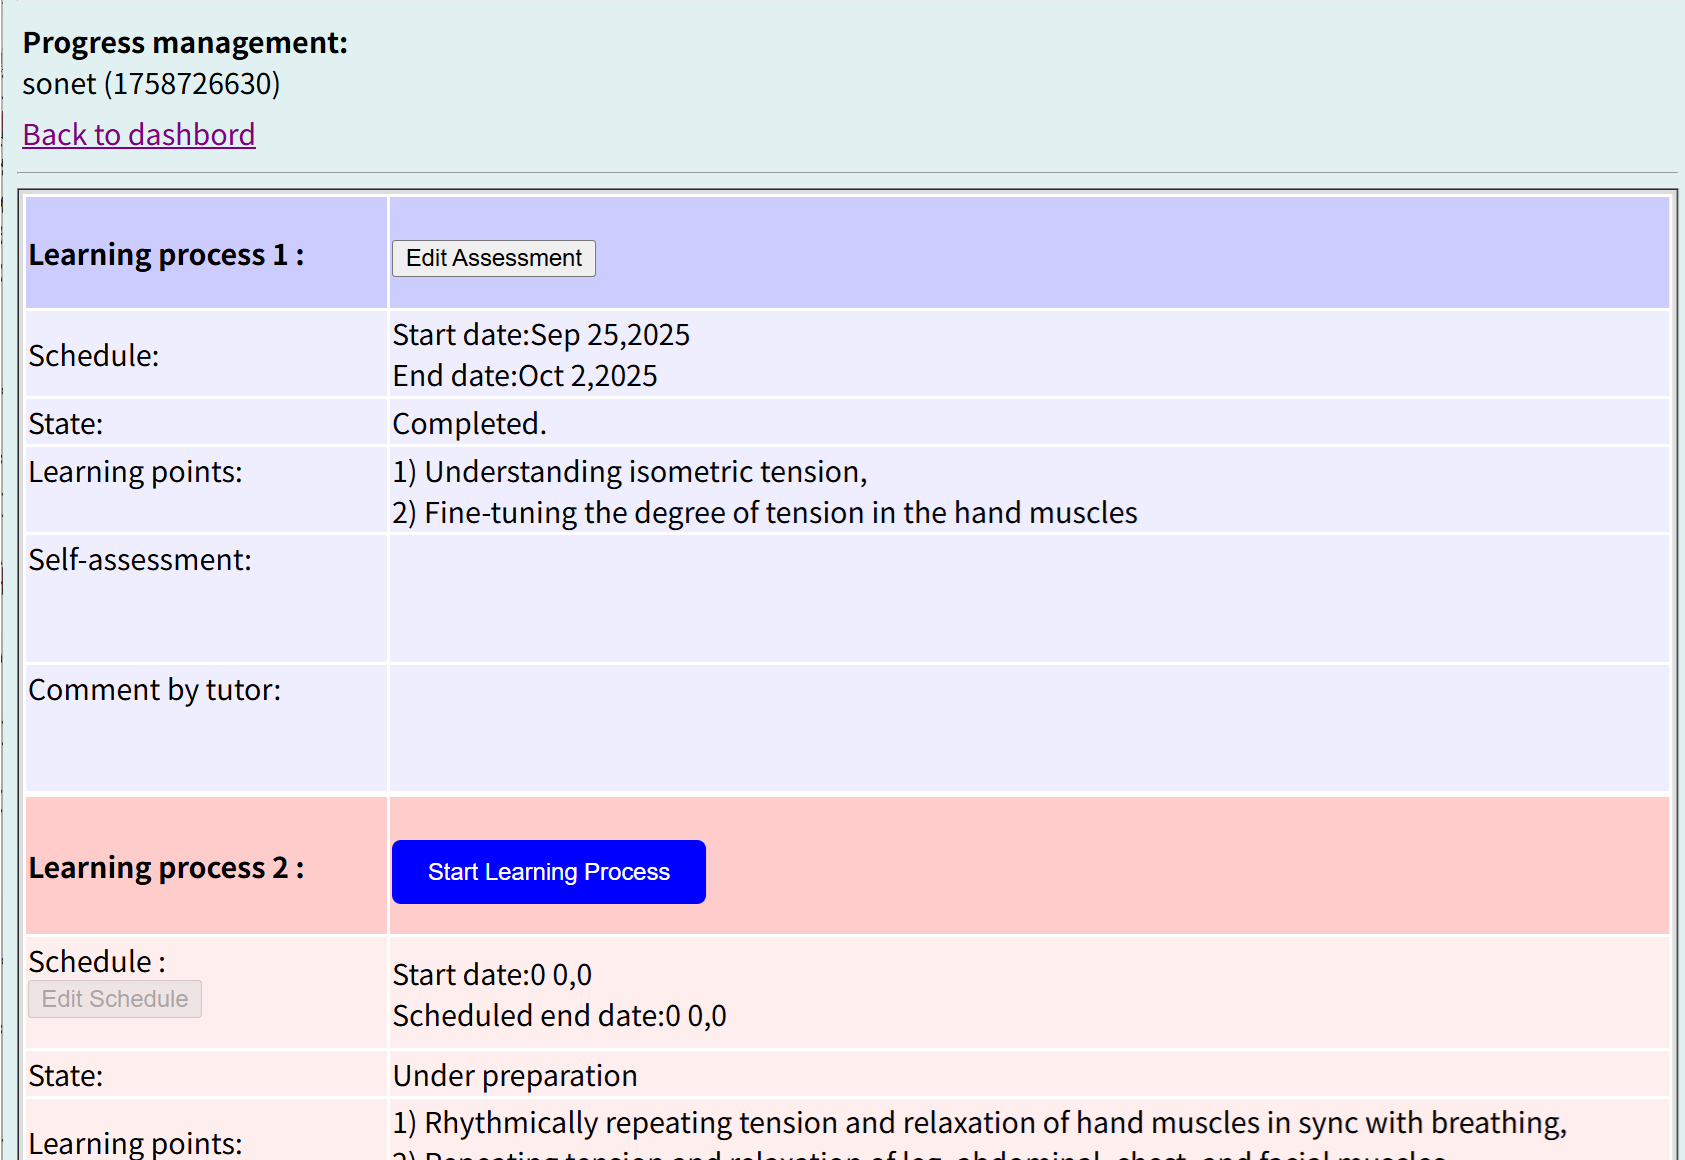The image size is (1685, 1160).
Task: Click the Fine-tuning hand muscles tension learning point
Action: click(x=765, y=513)
